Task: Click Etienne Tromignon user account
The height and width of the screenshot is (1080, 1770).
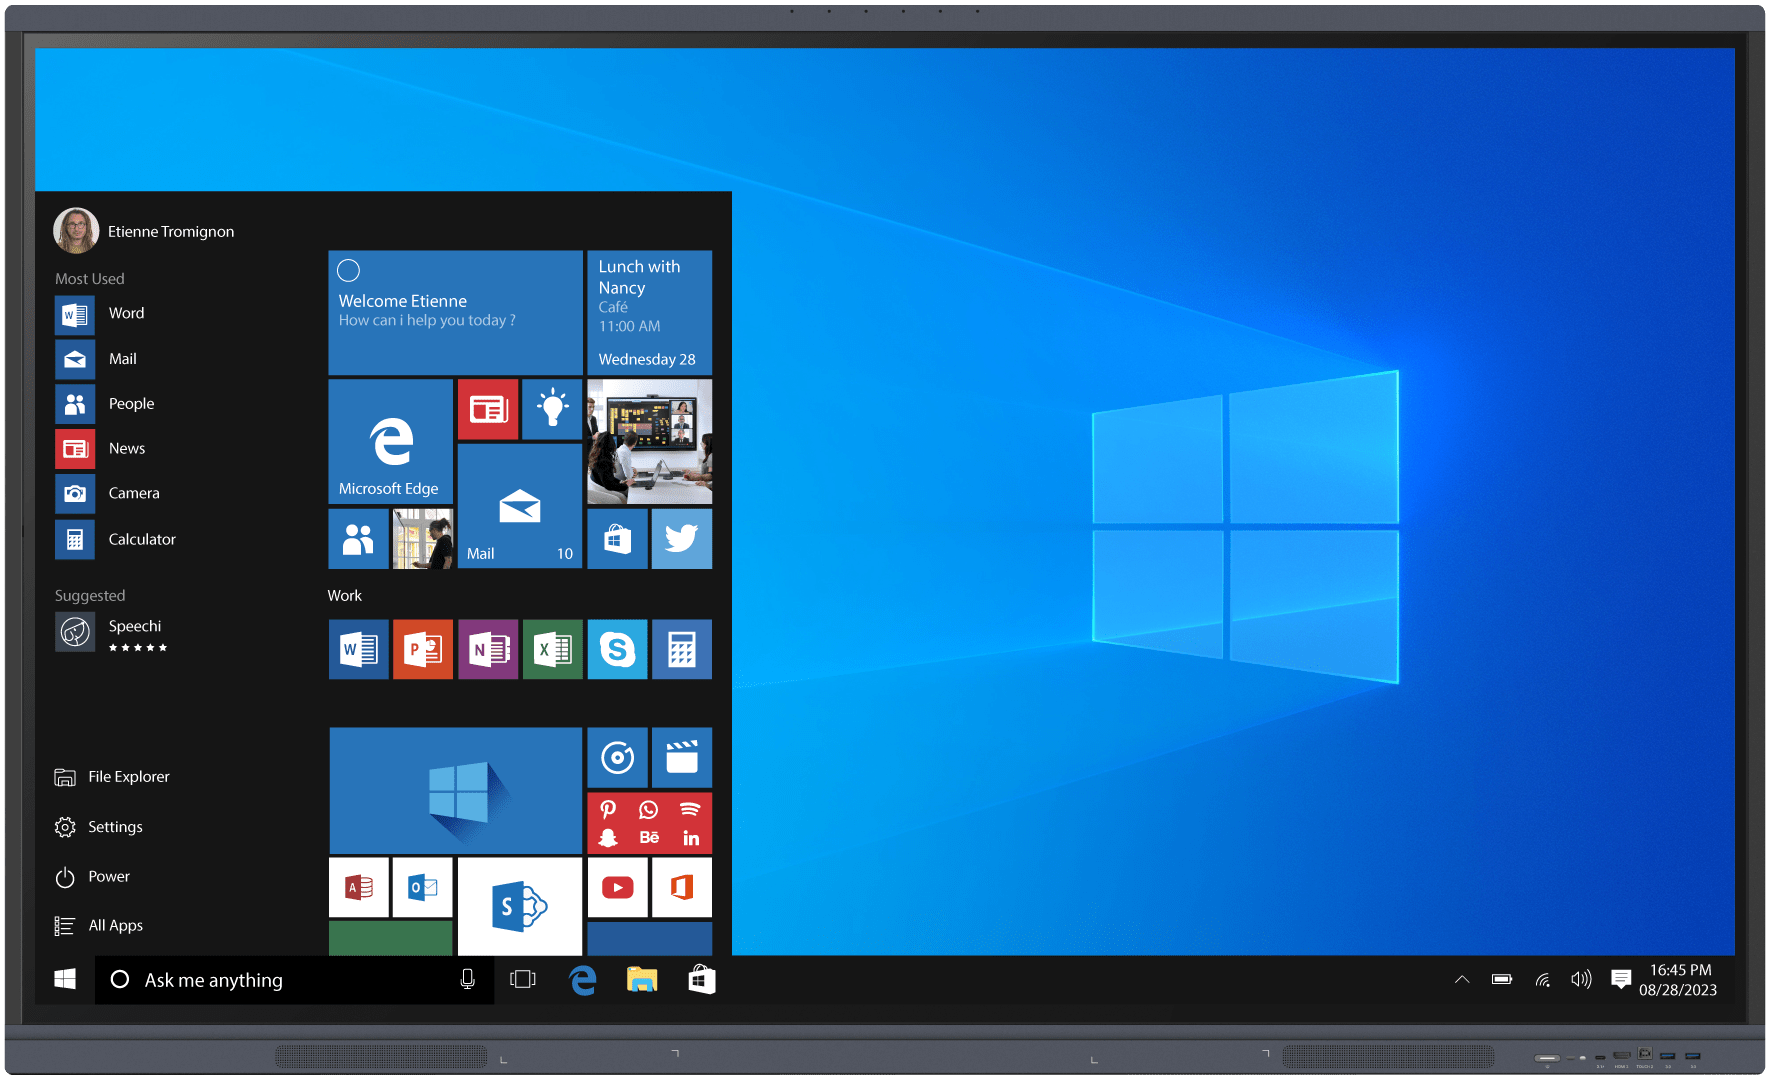Action: [144, 231]
